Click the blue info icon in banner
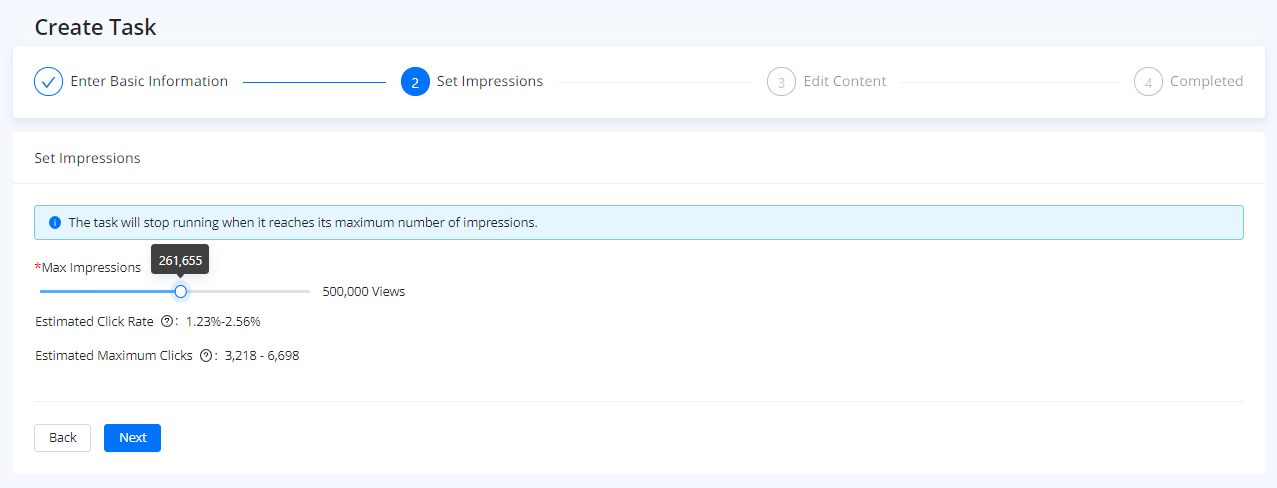The image size is (1277, 488). tap(55, 222)
